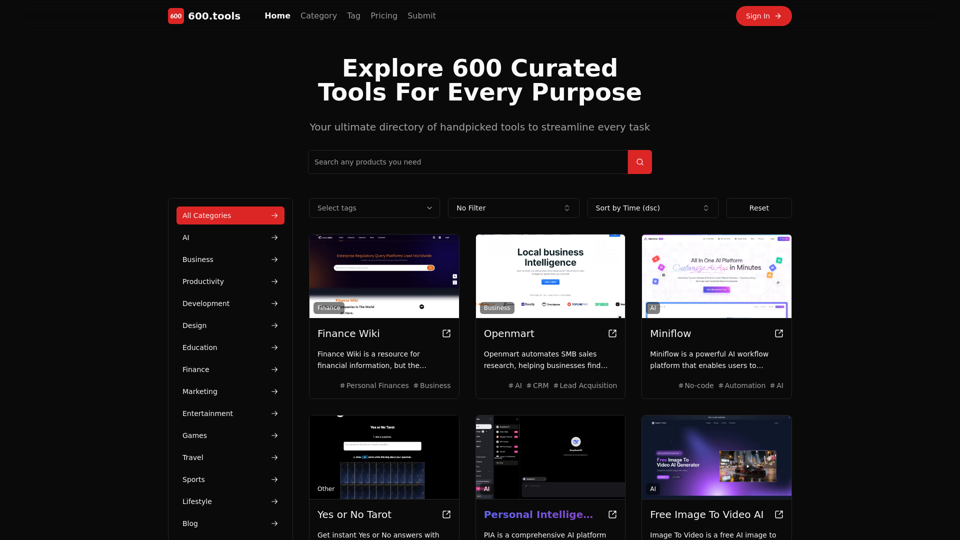Open Pricing navigation item

[x=384, y=16]
